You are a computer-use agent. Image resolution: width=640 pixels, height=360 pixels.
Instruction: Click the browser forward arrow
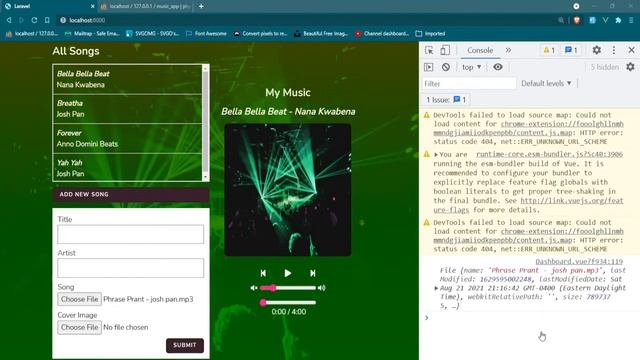click(21, 20)
